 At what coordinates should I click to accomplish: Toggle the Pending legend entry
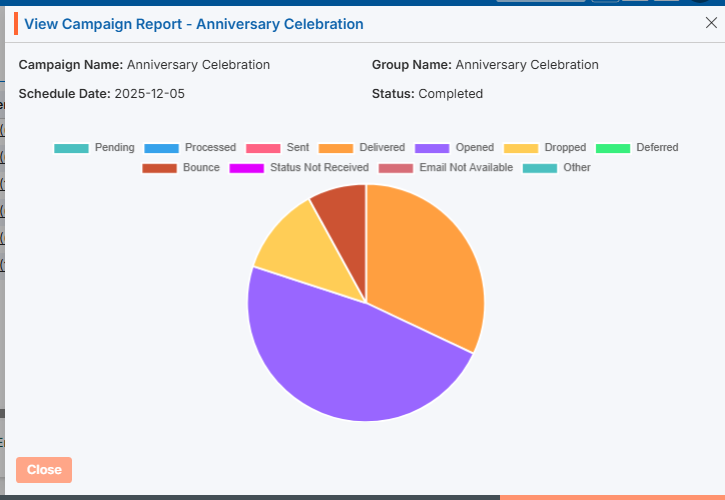click(x=94, y=148)
